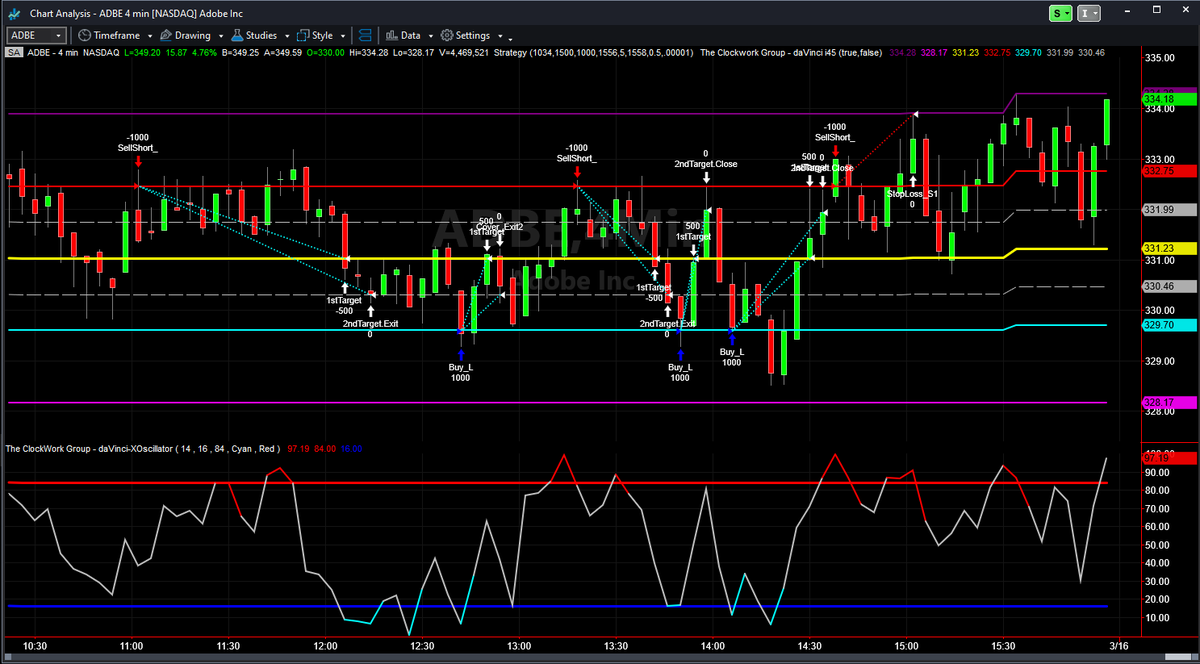Viewport: 1200px width, 664px height.
Task: Click the 14:30 label on the time axis
Action: click(810, 646)
